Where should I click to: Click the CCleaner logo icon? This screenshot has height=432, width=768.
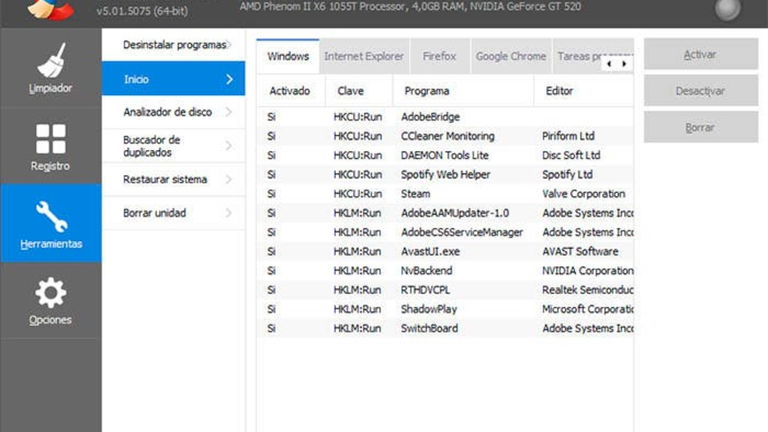[x=50, y=9]
